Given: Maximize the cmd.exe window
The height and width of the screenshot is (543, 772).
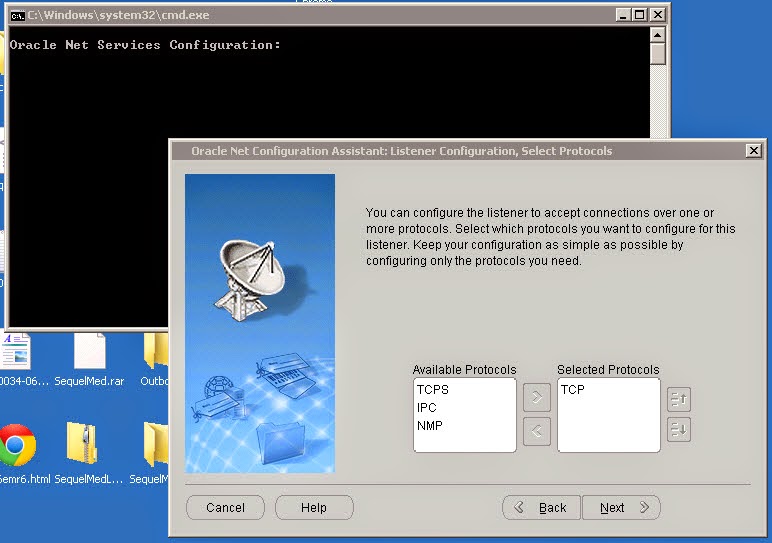Looking at the screenshot, I should 640,15.
